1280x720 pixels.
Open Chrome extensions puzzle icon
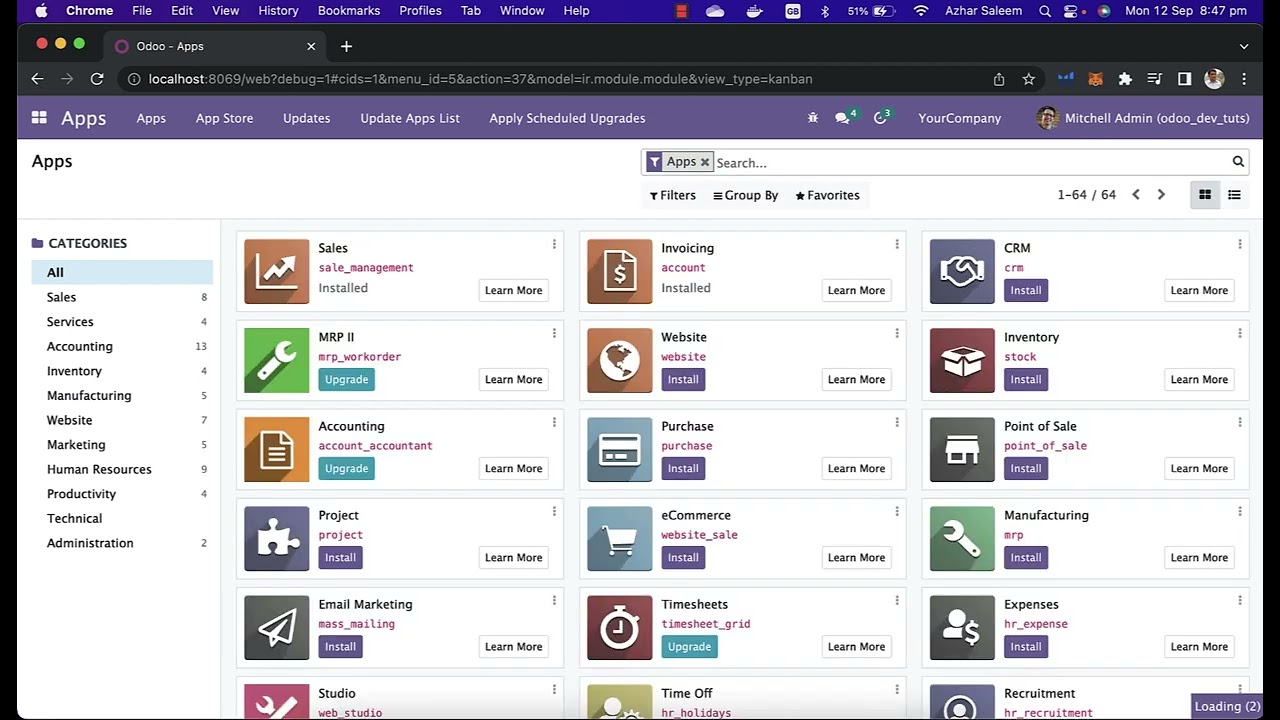pos(1125,79)
